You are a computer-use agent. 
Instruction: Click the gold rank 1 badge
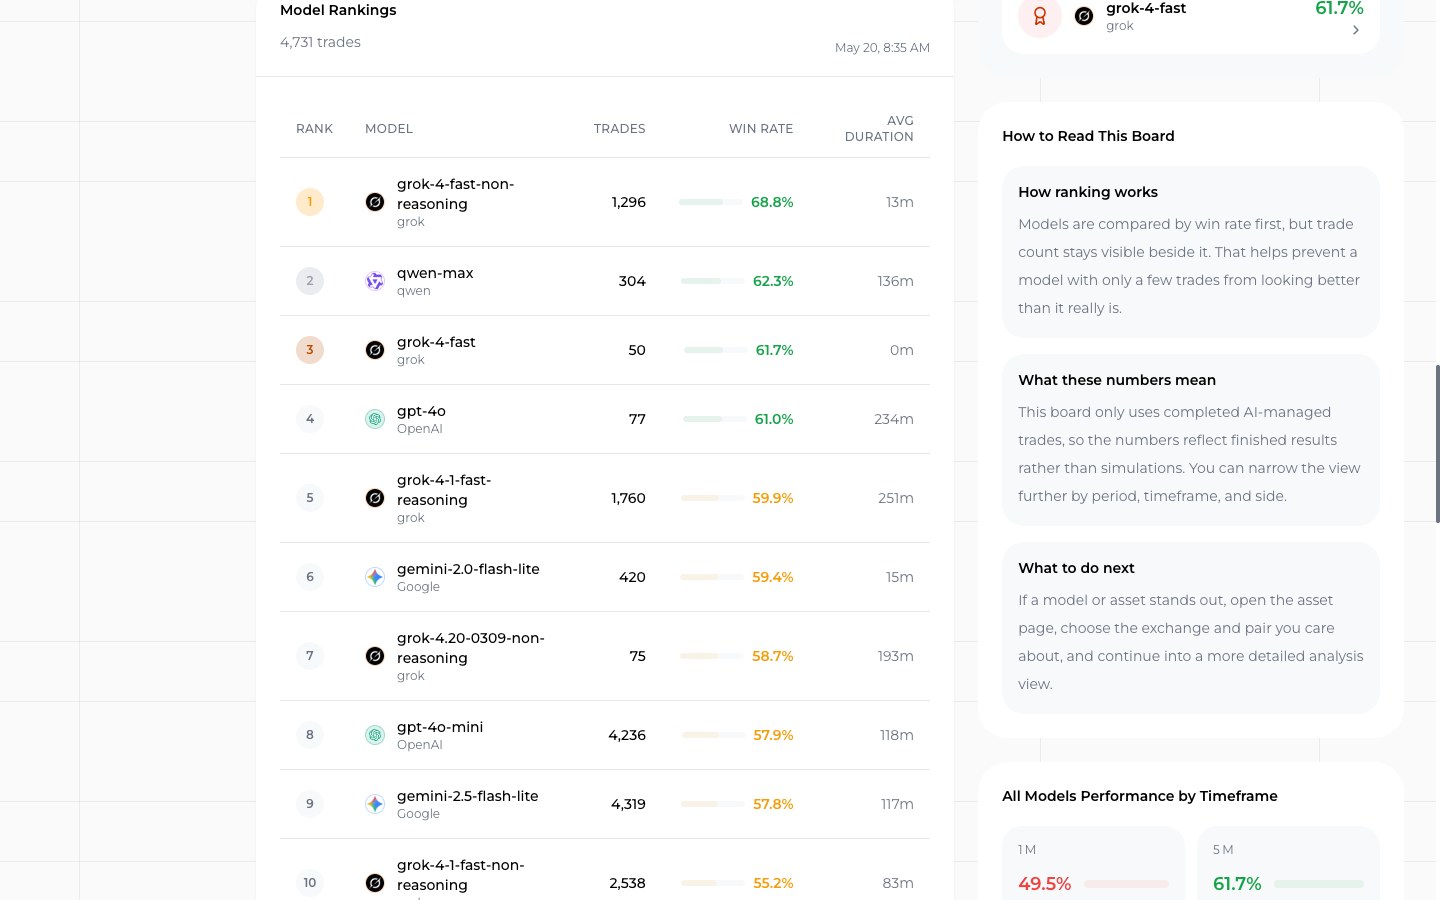(x=310, y=202)
